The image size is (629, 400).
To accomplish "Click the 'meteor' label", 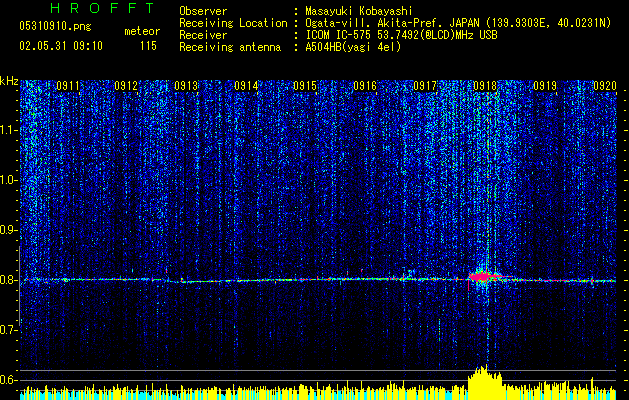I will [x=142, y=31].
